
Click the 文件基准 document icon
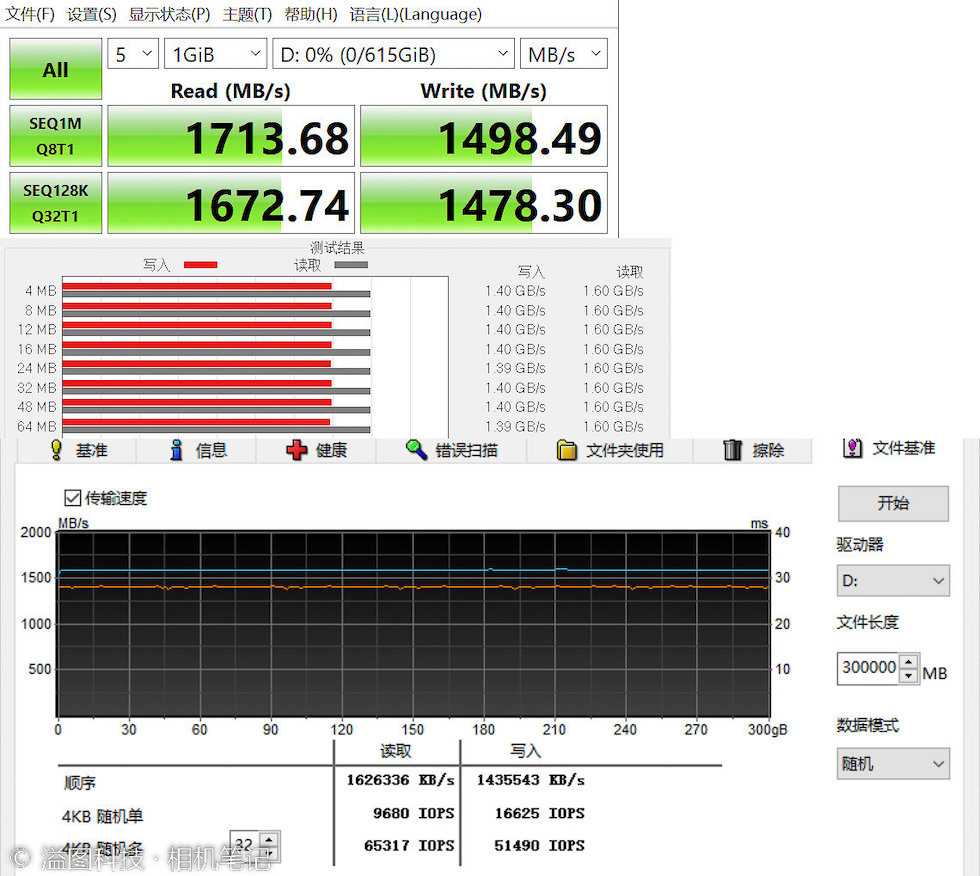852,448
